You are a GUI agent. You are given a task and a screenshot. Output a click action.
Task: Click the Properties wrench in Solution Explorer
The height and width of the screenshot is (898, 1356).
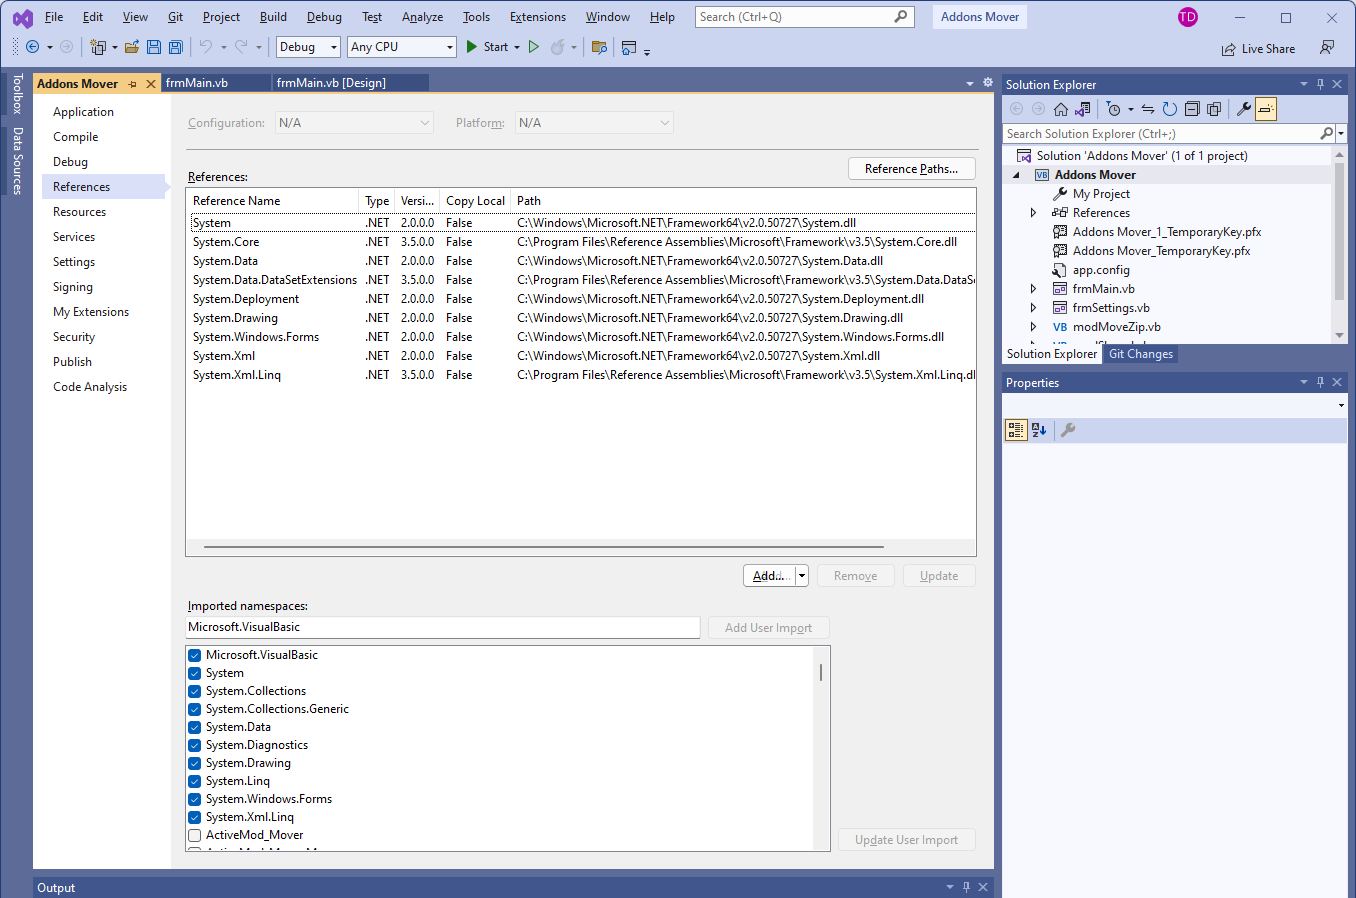click(1244, 109)
